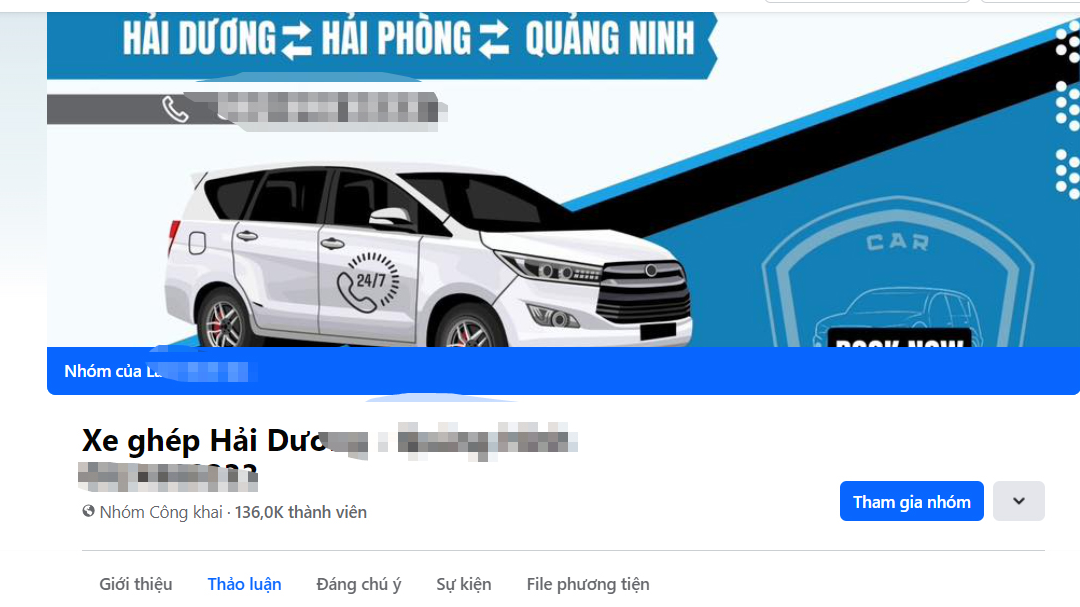Image resolution: width=1080 pixels, height=607 pixels.
Task: Click the CAR shield badge emblem
Action: click(x=897, y=274)
